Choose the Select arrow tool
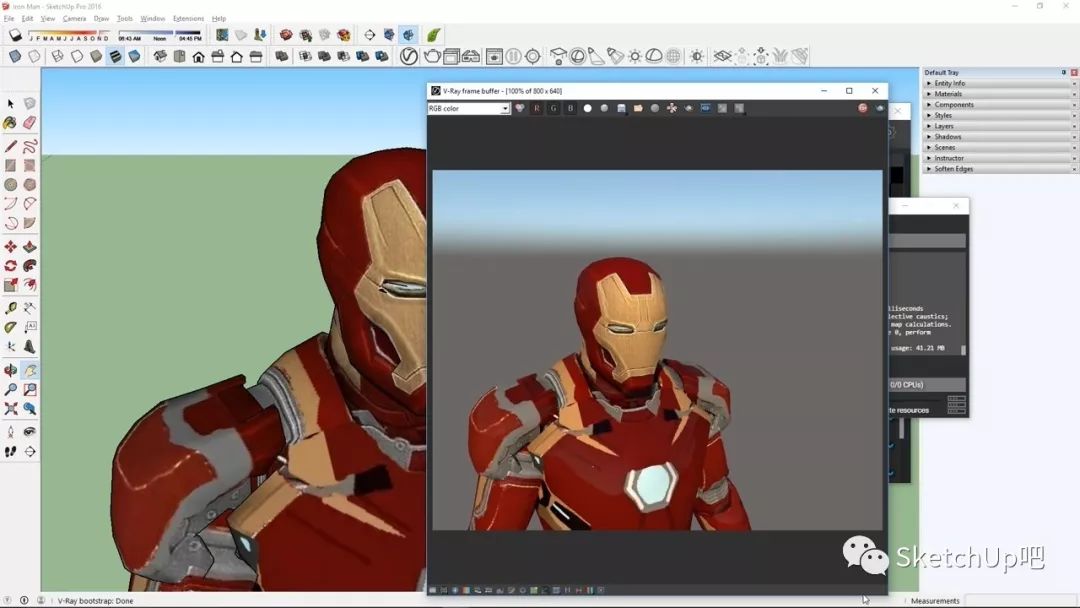The width and height of the screenshot is (1080, 608). coord(10,104)
